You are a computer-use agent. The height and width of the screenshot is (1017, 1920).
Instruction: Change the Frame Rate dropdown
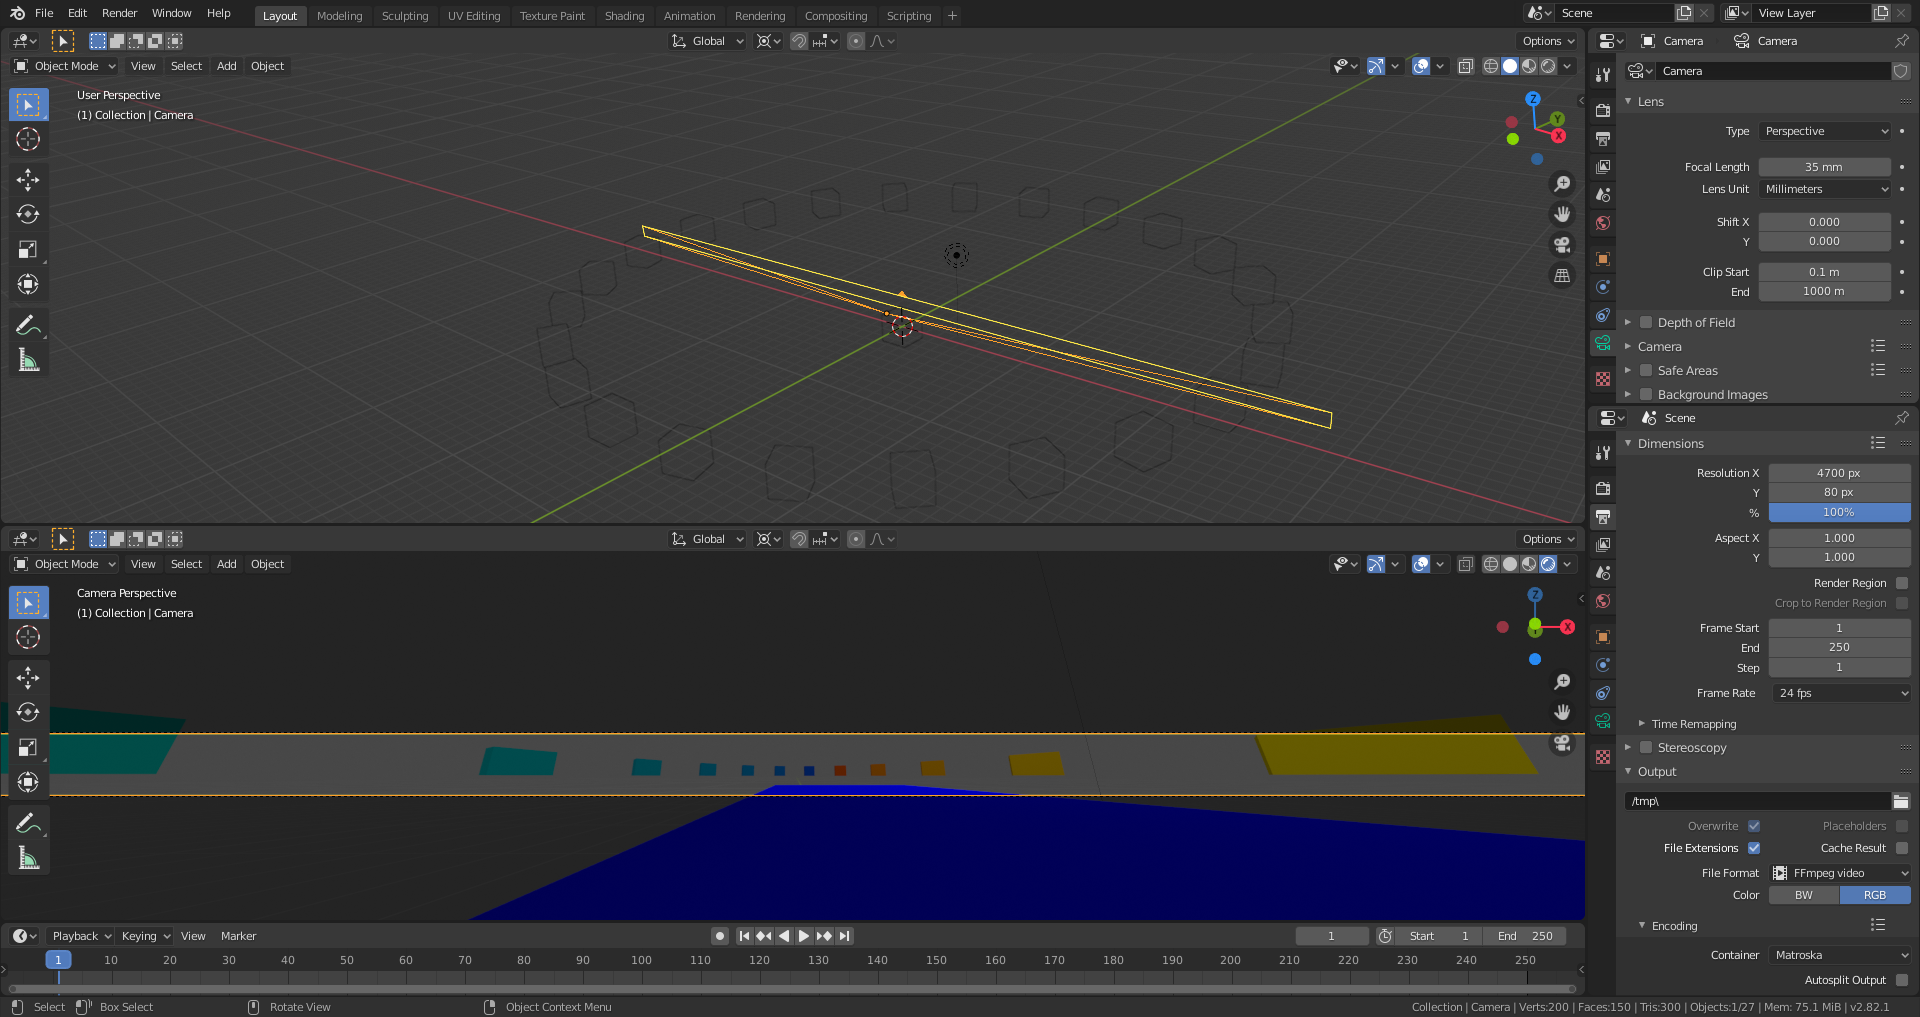tap(1840, 693)
